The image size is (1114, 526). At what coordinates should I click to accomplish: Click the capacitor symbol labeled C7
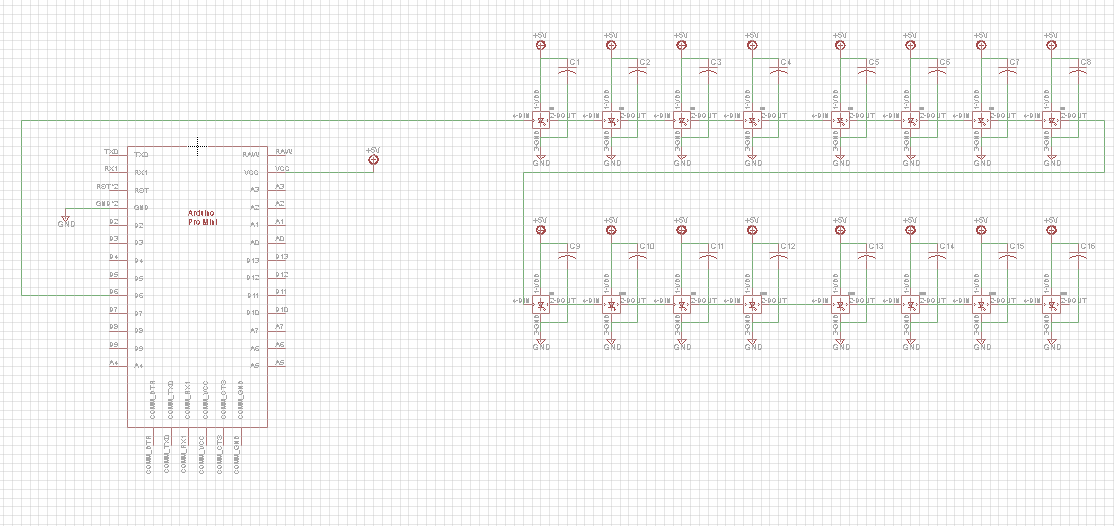[1008, 72]
